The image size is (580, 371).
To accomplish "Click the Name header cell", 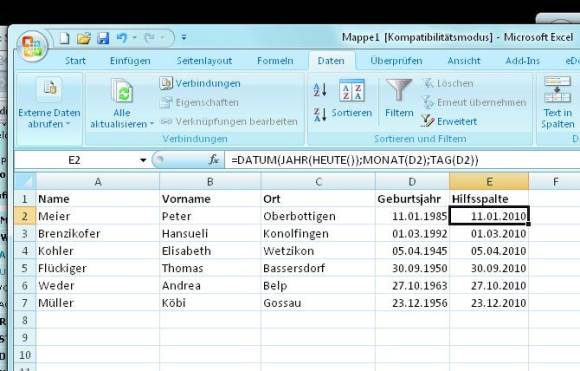I will click(98, 199).
